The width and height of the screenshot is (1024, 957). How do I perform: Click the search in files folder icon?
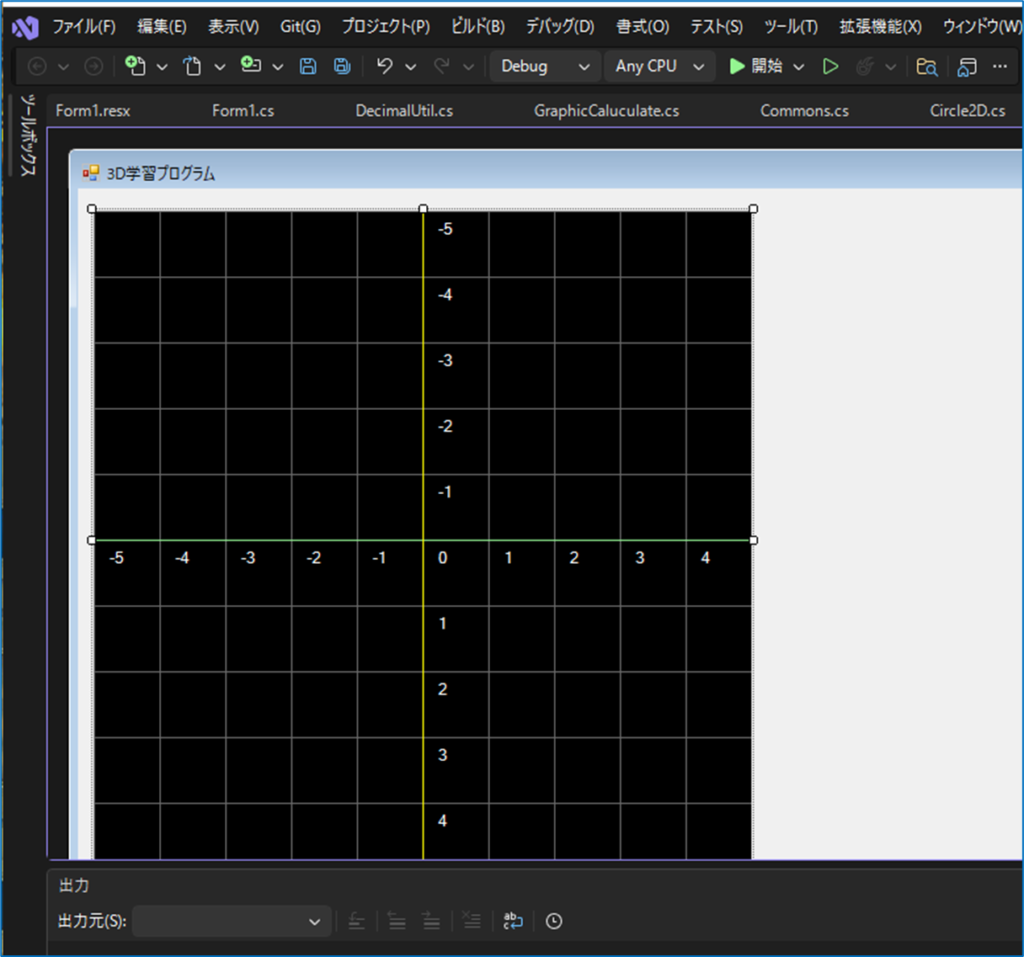tap(927, 66)
